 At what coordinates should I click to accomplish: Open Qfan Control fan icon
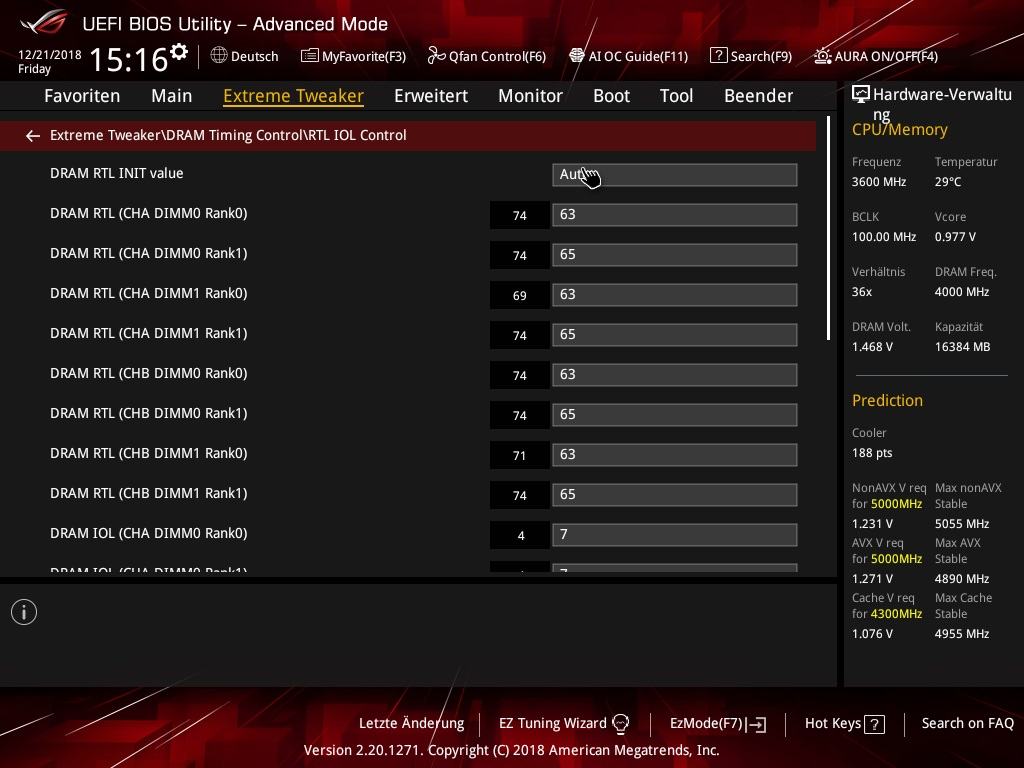tap(436, 56)
